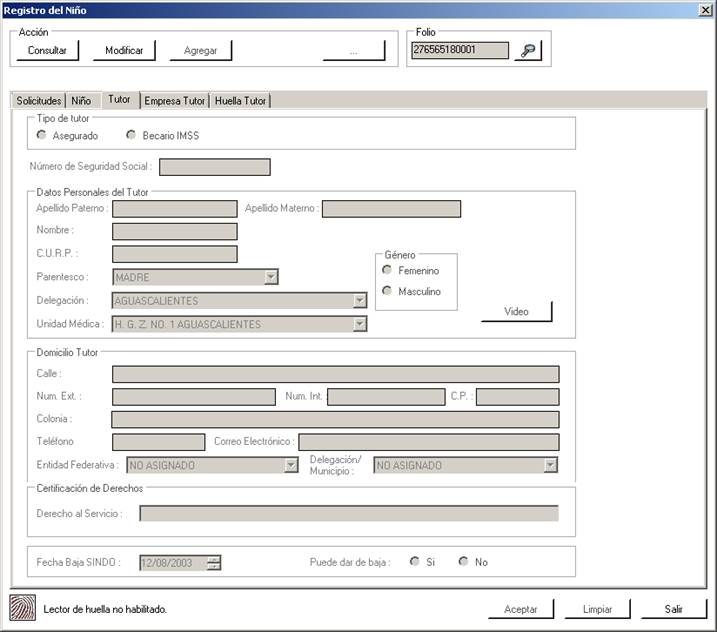The image size is (717, 632).
Task: Click the Número de Seguridad Social field
Action: point(215,167)
